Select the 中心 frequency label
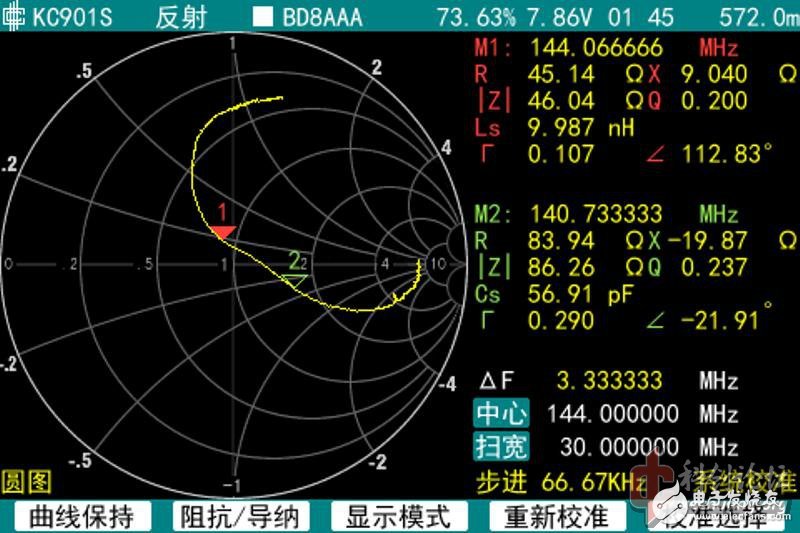Viewport: 800px width, 533px height. [x=500, y=414]
